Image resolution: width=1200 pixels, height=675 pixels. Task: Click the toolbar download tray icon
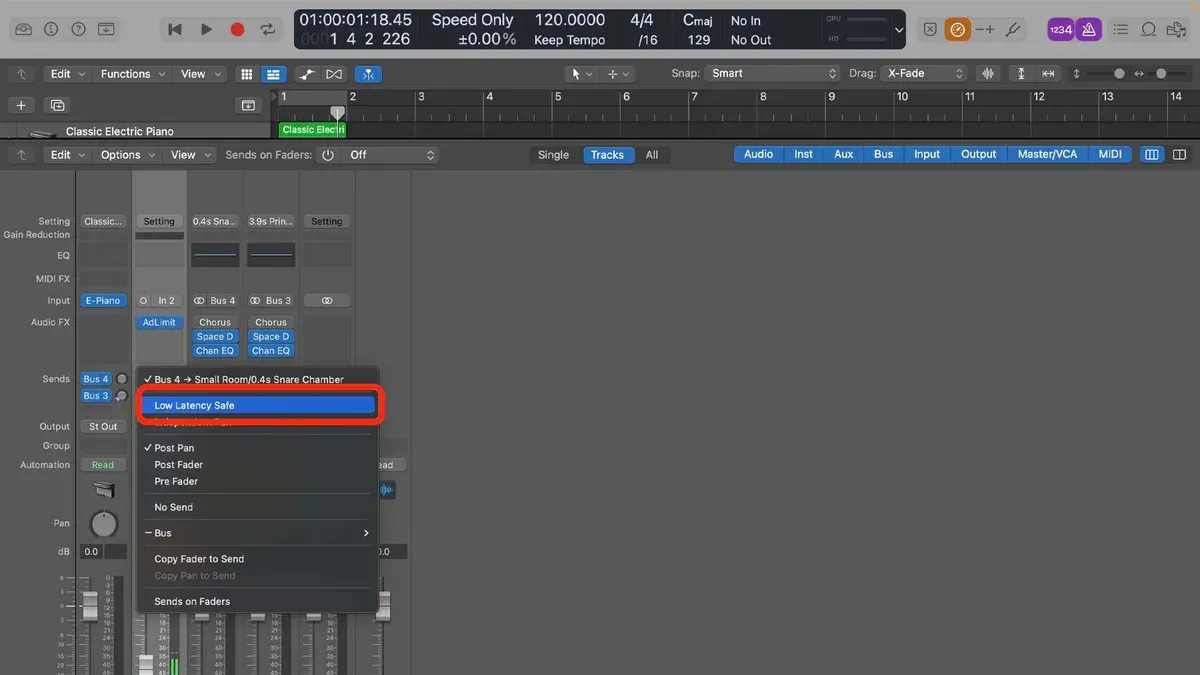[106, 30]
